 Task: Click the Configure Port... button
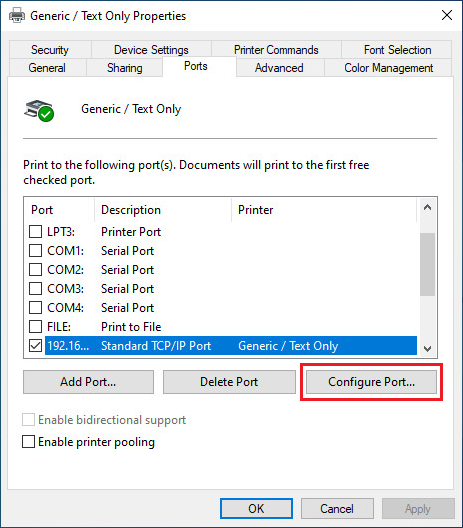[x=371, y=382]
